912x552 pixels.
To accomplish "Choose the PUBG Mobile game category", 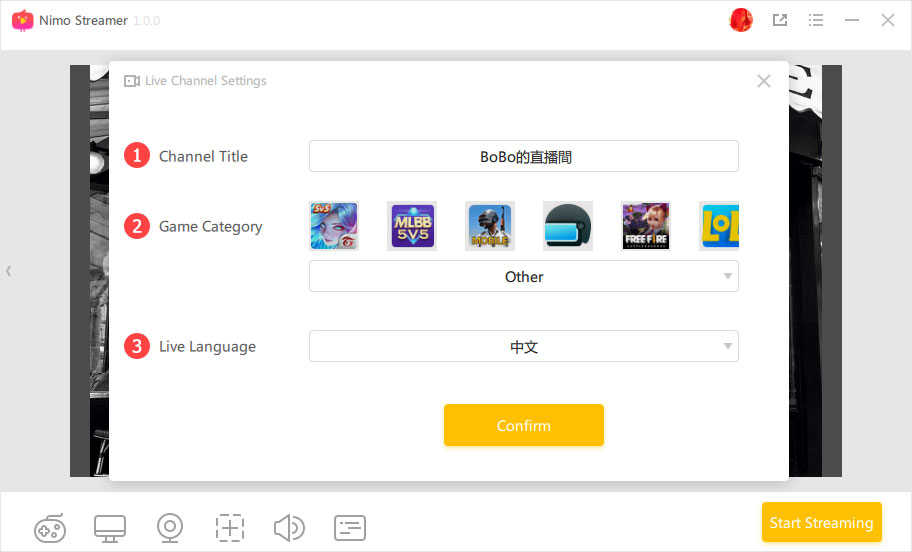I will pos(490,226).
